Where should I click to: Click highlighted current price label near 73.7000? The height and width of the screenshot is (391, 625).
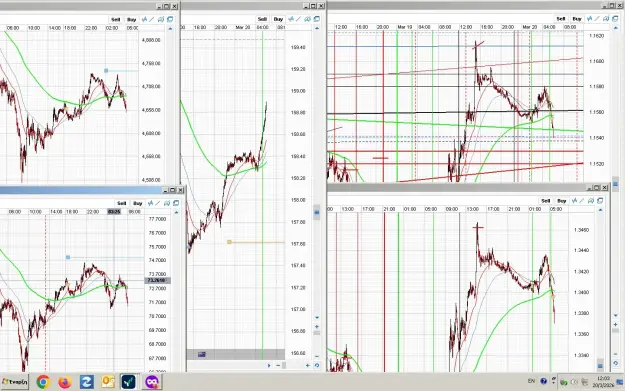pos(157,280)
